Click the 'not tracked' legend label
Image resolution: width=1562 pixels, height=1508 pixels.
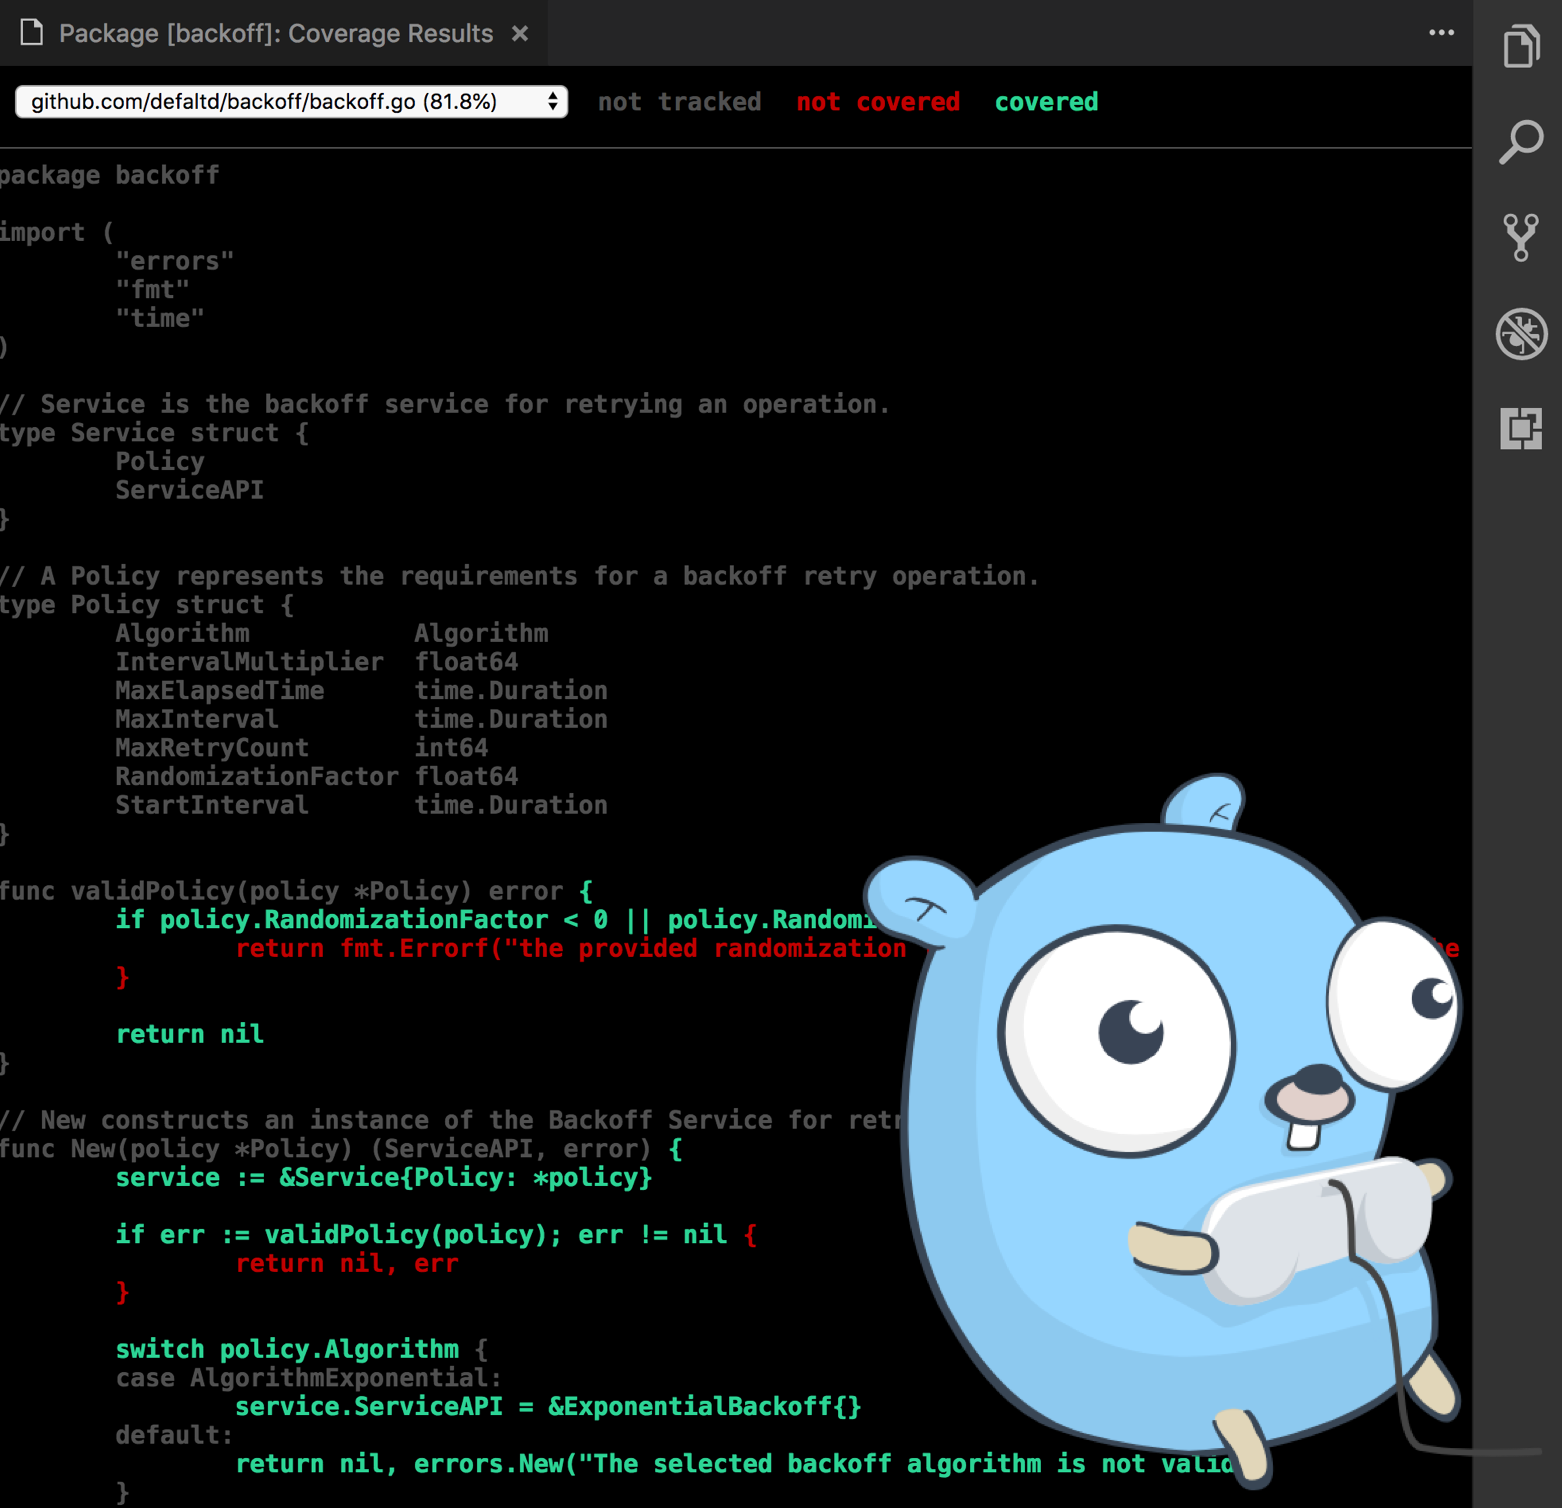pos(679,102)
